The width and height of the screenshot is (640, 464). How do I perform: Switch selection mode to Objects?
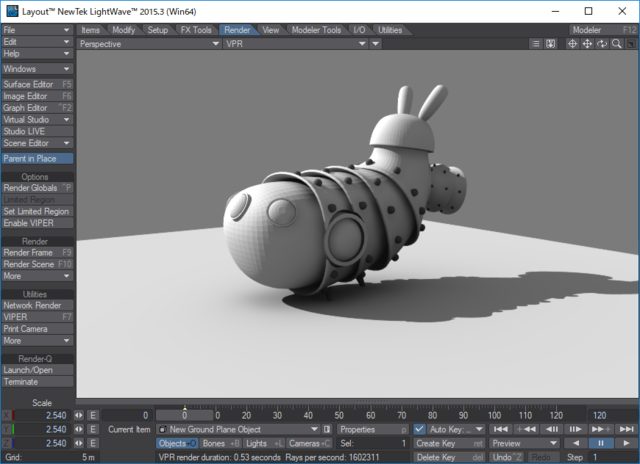(x=177, y=443)
